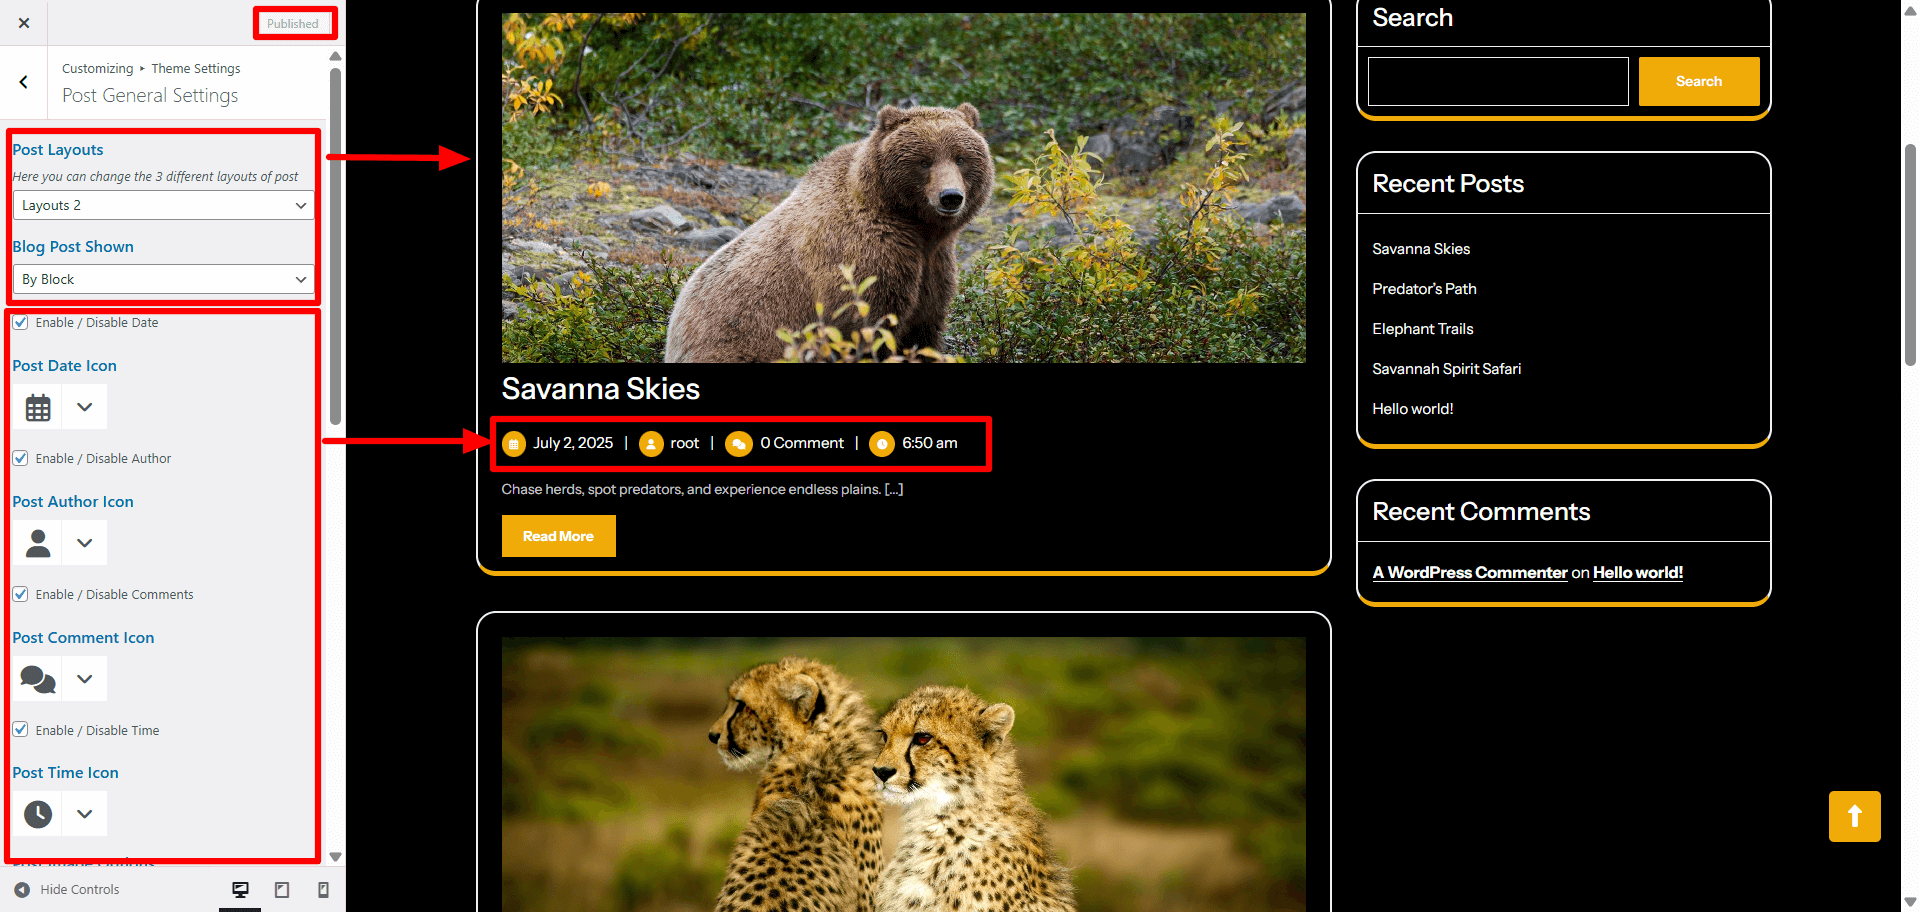Image resolution: width=1920 pixels, height=912 pixels.
Task: Toggle Enable / Disable Comments checkbox
Action: coord(20,594)
